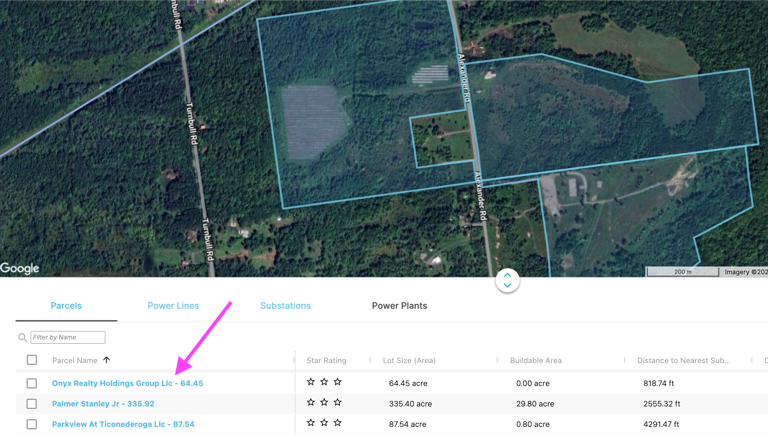This screenshot has width=768, height=435.
Task: Check the Onyx Realty Holdings row checkbox
Action: [32, 383]
